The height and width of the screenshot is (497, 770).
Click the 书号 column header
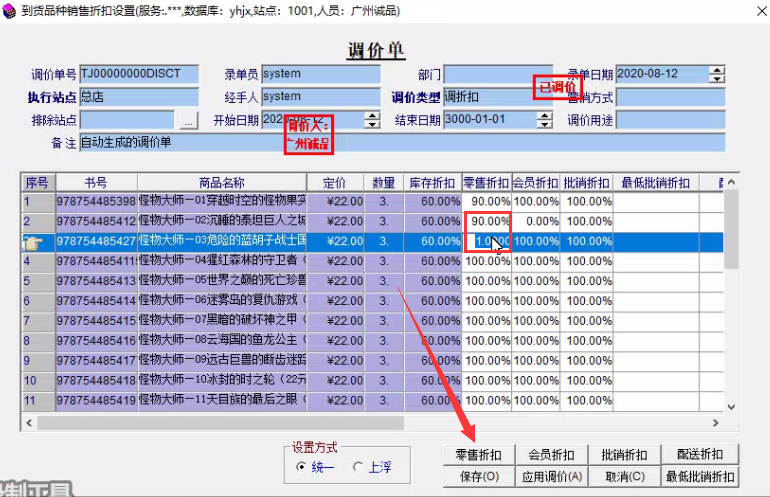[x=96, y=183]
